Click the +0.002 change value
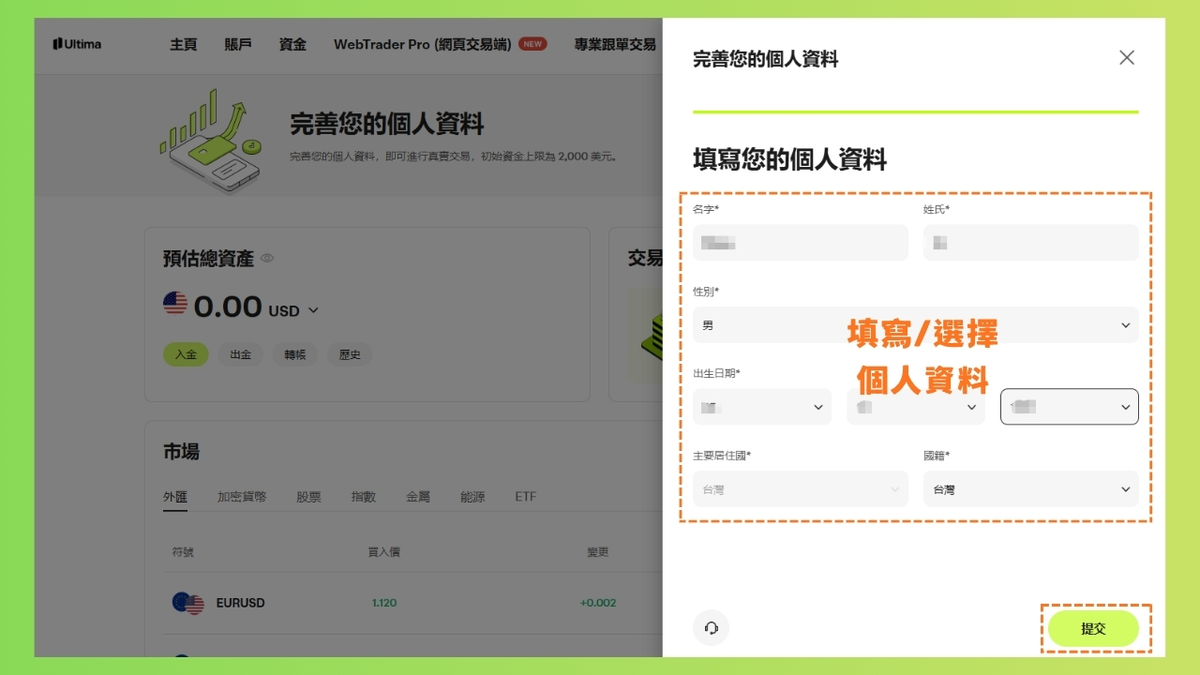Viewport: 1200px width, 675px height. click(598, 603)
